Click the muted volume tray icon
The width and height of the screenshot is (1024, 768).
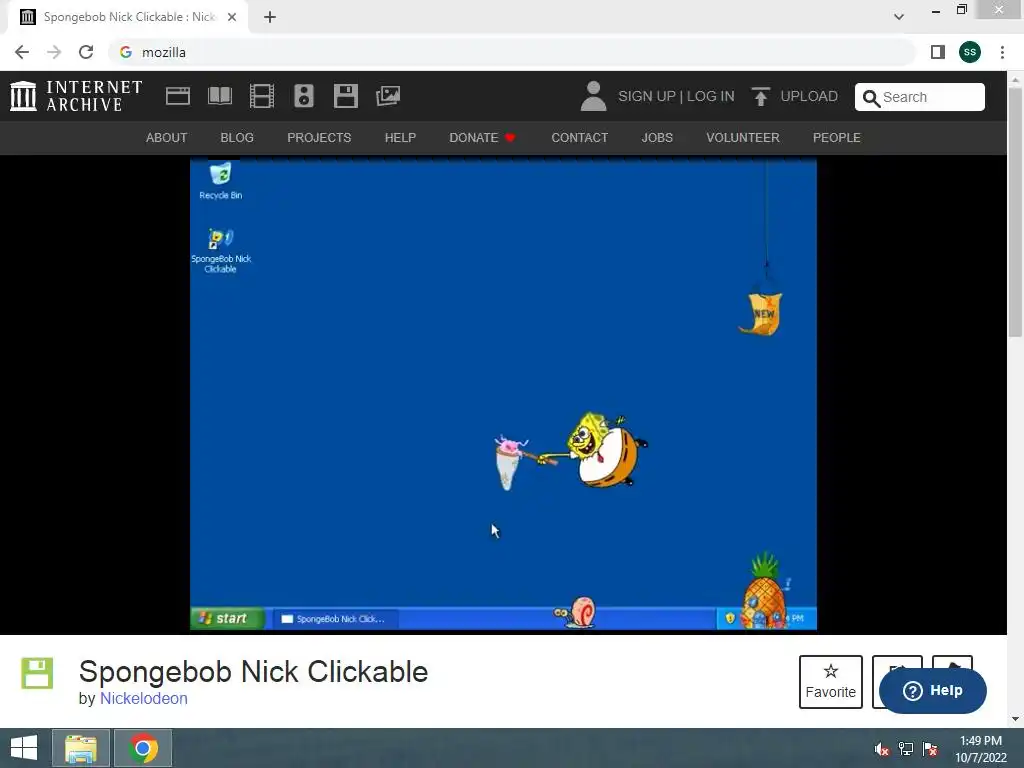[882, 749]
